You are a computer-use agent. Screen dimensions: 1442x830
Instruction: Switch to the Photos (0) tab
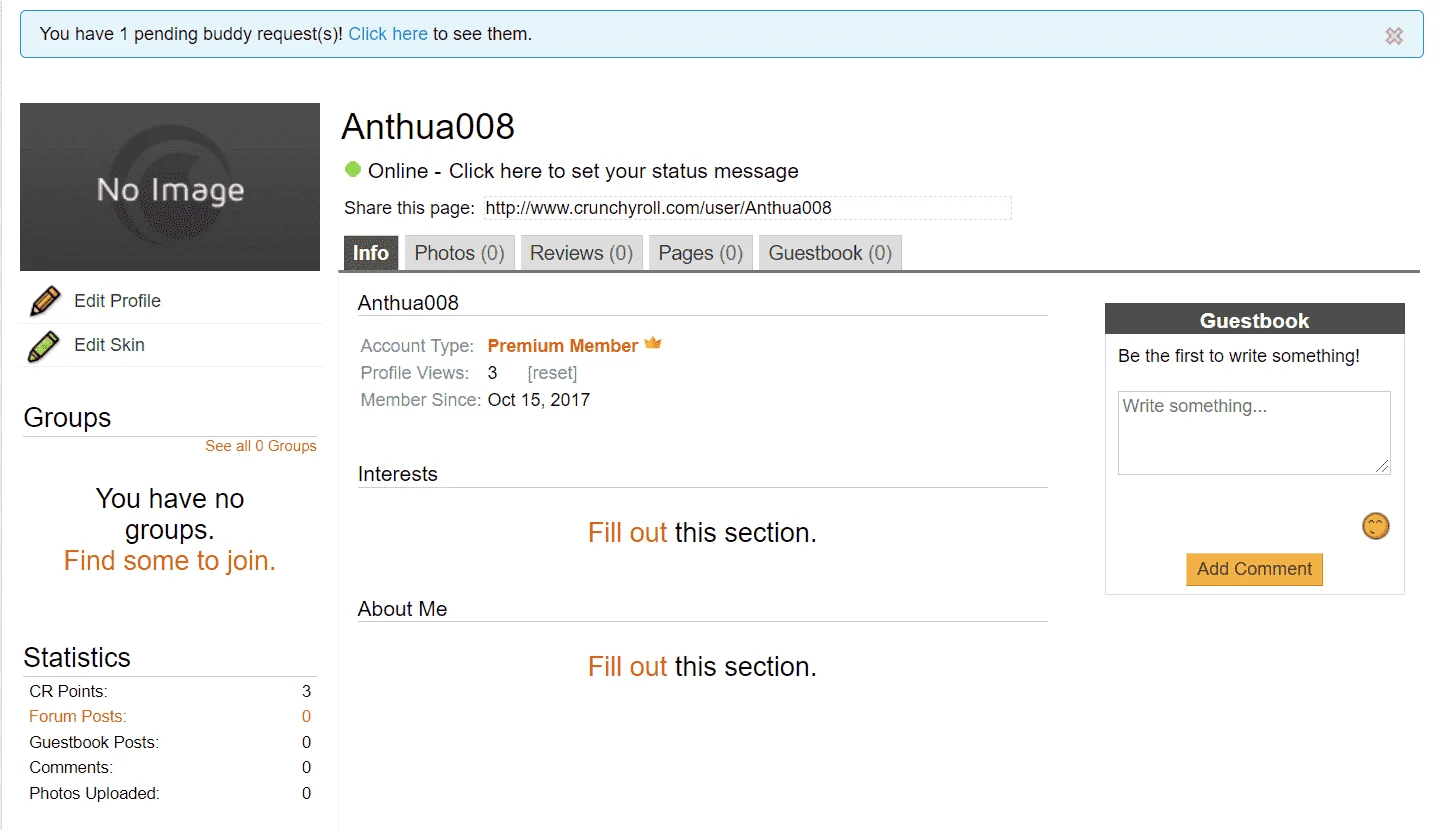(459, 253)
